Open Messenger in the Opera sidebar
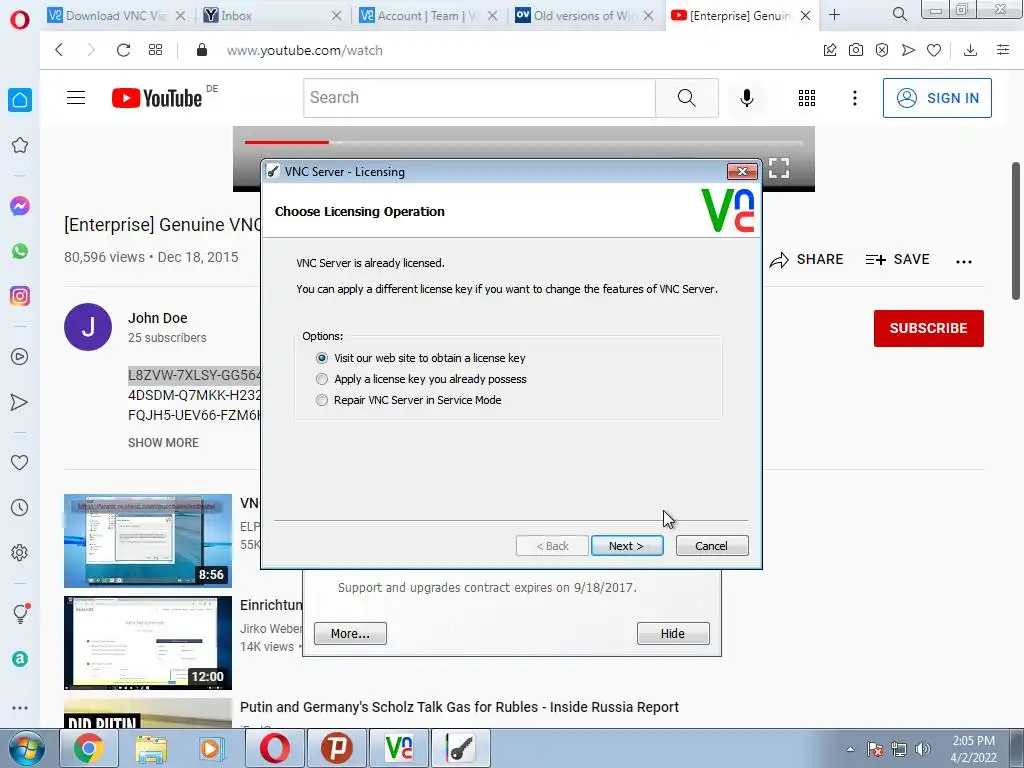Screen dimensions: 1024x768 coord(20,206)
